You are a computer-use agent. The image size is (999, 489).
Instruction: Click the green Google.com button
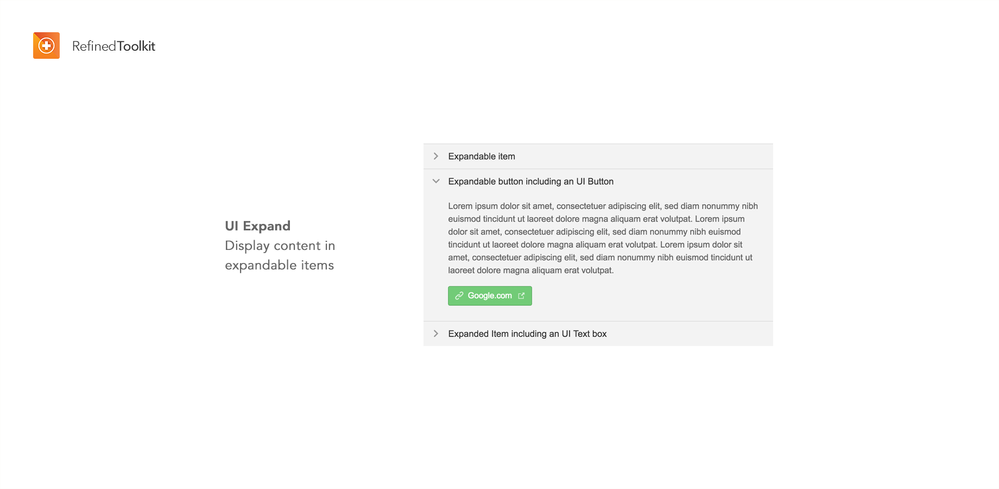point(490,296)
